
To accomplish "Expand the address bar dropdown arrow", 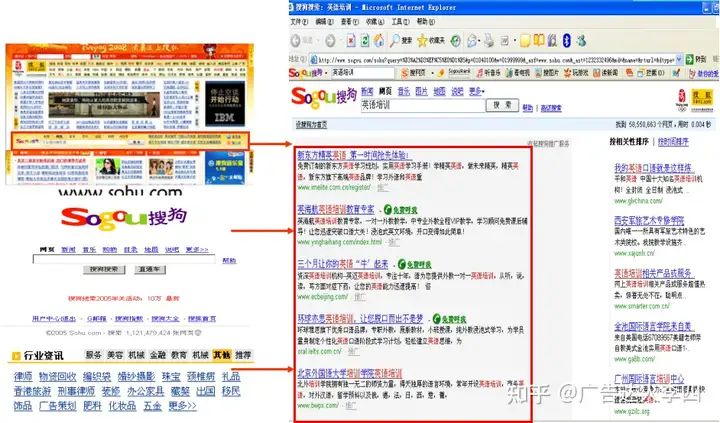I will (x=679, y=60).
